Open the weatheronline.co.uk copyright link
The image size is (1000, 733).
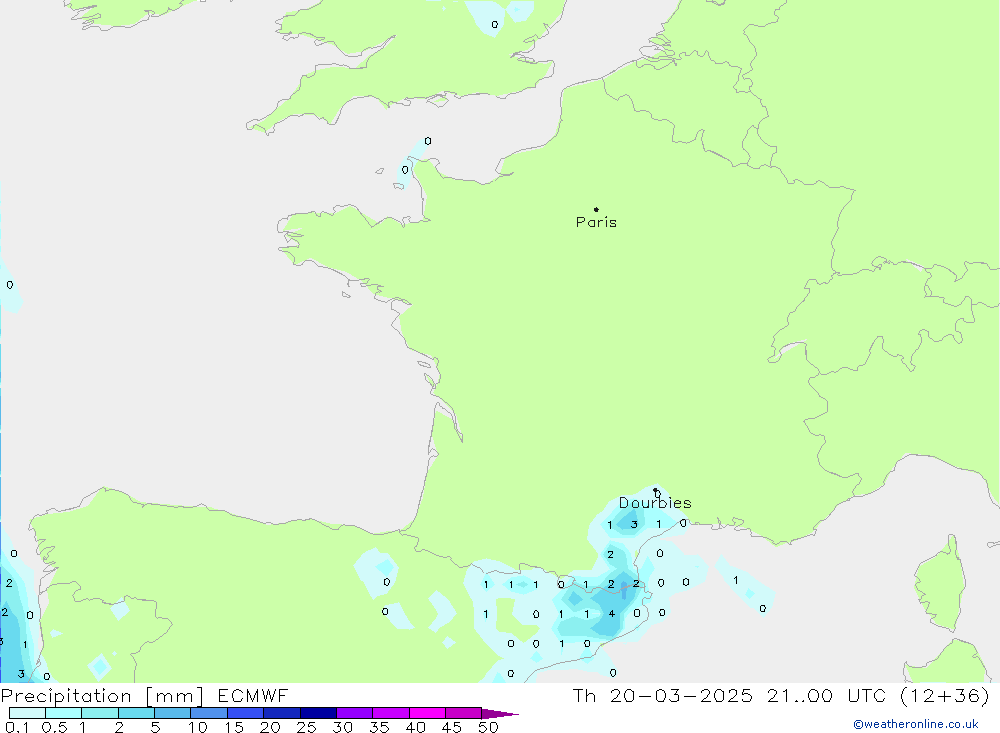916,724
